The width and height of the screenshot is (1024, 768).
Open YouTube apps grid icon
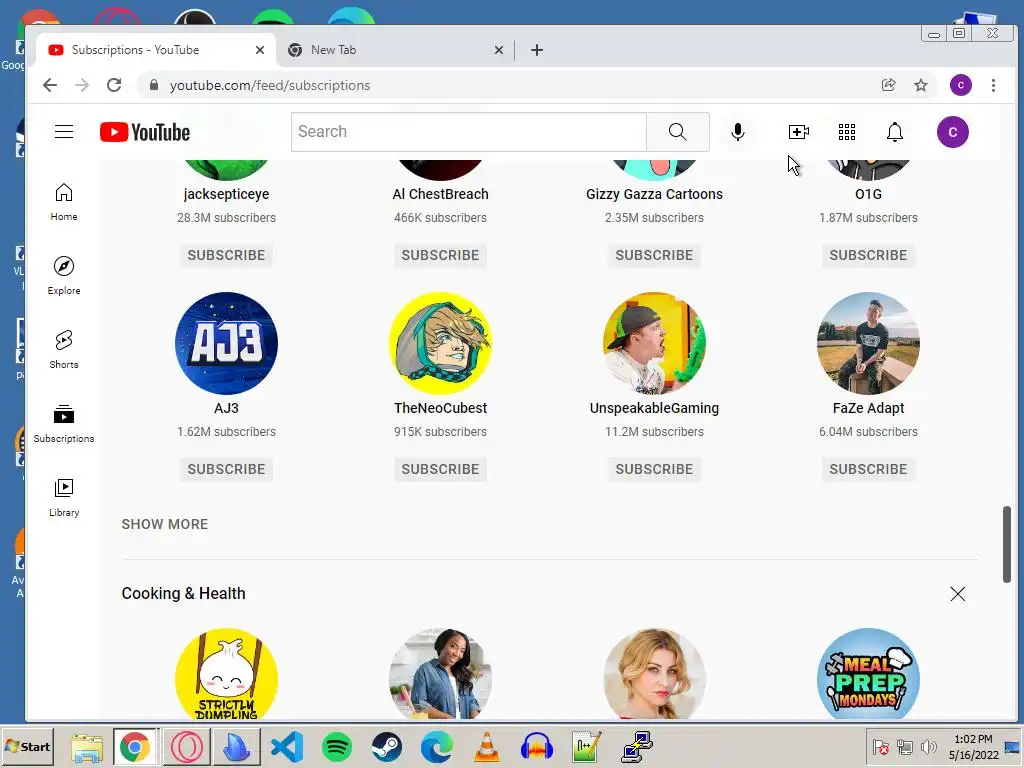point(847,132)
